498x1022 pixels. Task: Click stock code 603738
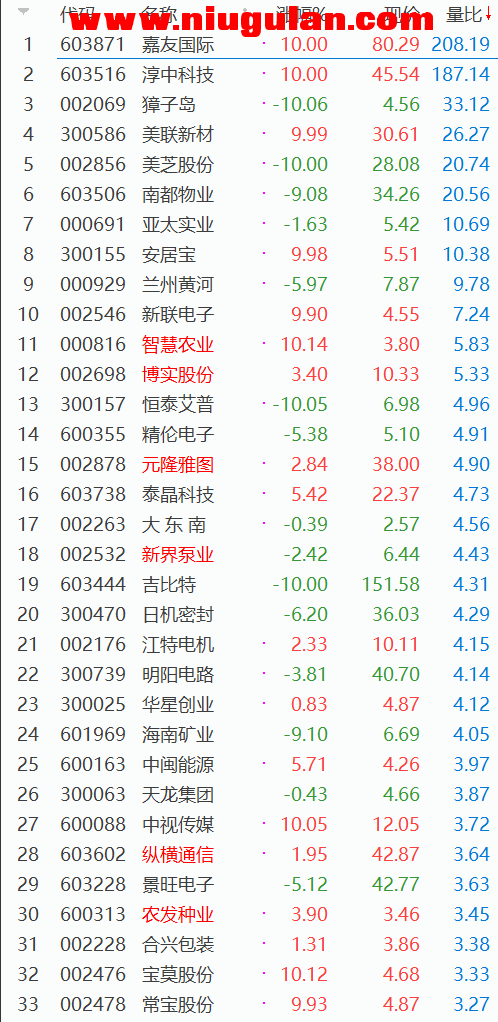pos(93,495)
